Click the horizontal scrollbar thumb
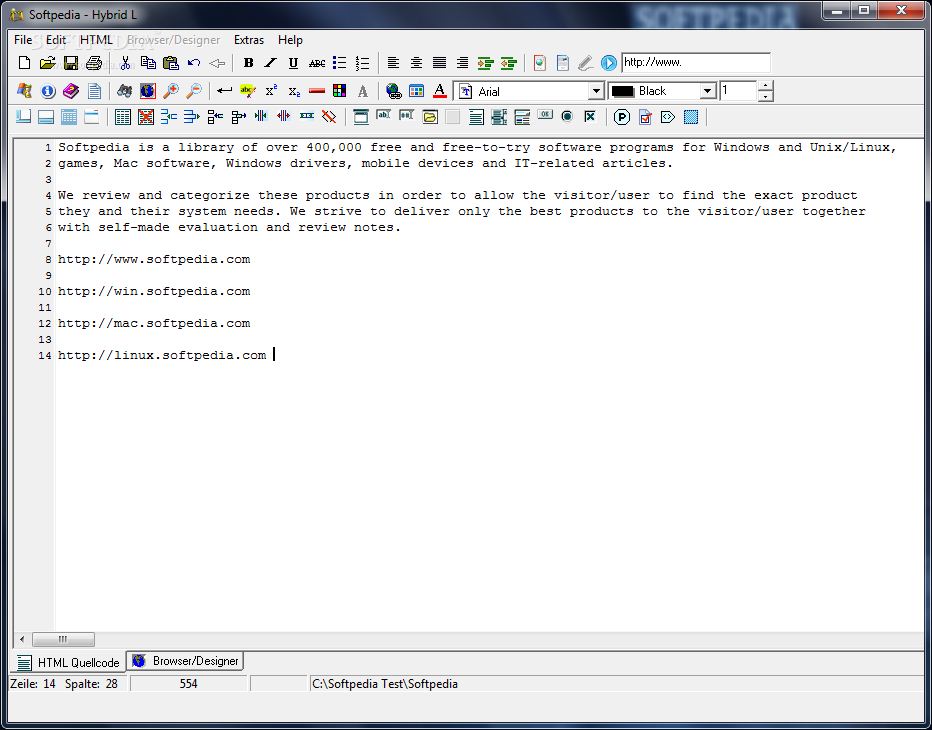The width and height of the screenshot is (932, 730). [x=63, y=640]
